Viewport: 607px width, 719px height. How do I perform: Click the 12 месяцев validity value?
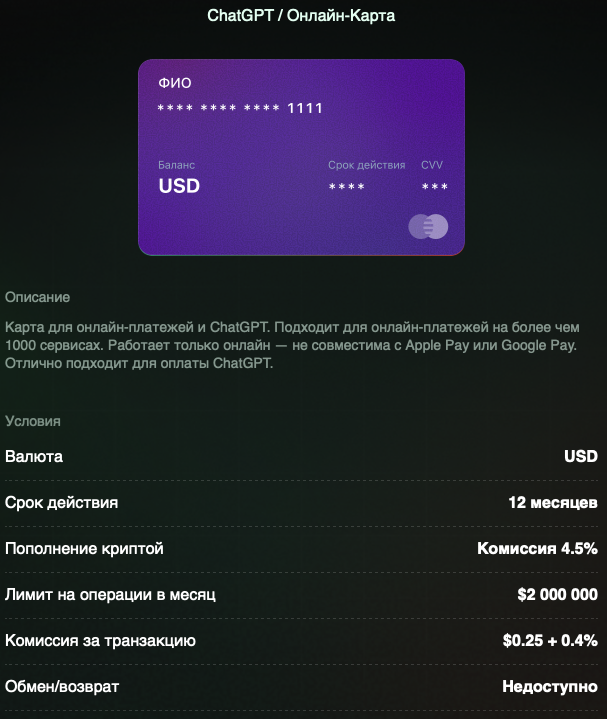tap(553, 502)
